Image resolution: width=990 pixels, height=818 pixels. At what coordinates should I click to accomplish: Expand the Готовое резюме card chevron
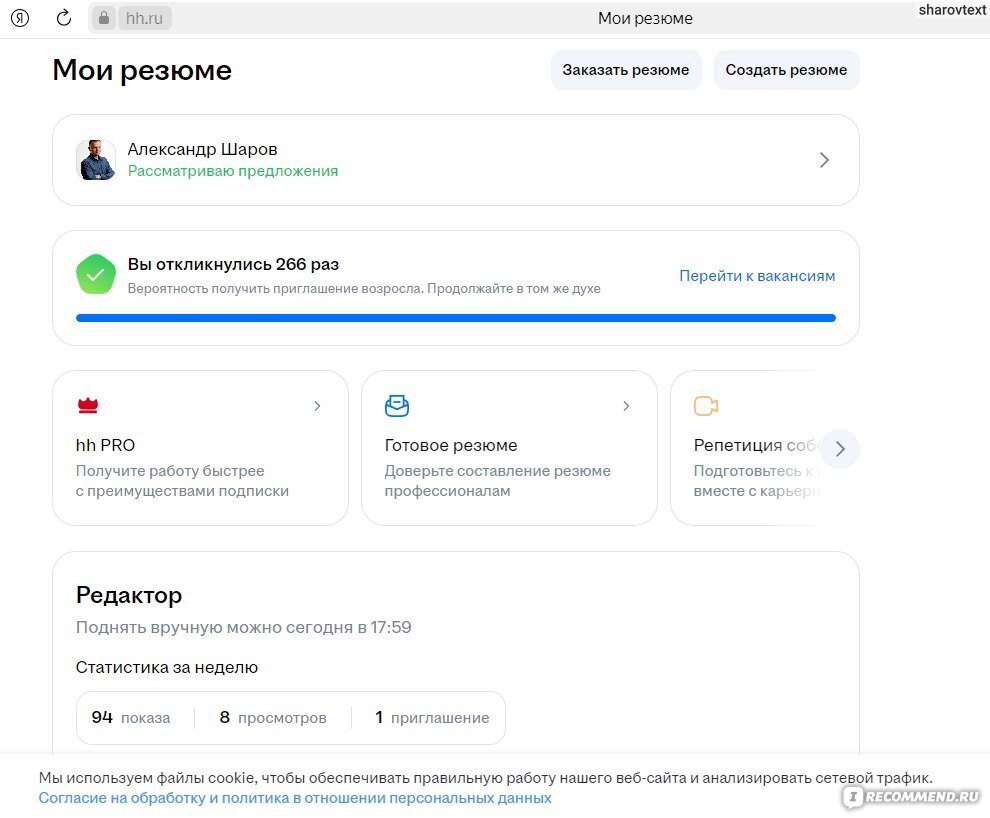626,406
